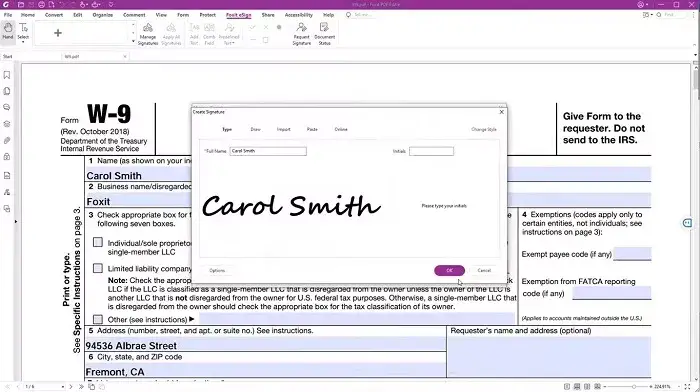The image size is (700, 392).
Task: Expand the left navigation panel arrow
Action: click(x=16, y=221)
